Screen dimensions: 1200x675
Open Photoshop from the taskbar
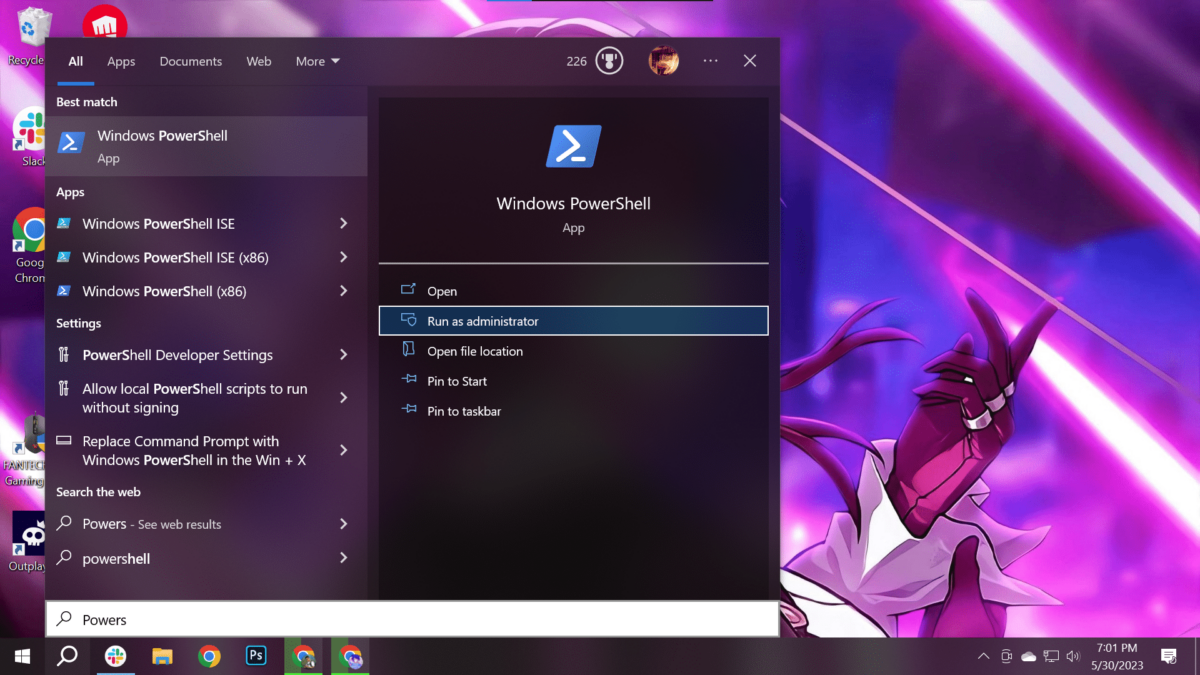click(256, 656)
